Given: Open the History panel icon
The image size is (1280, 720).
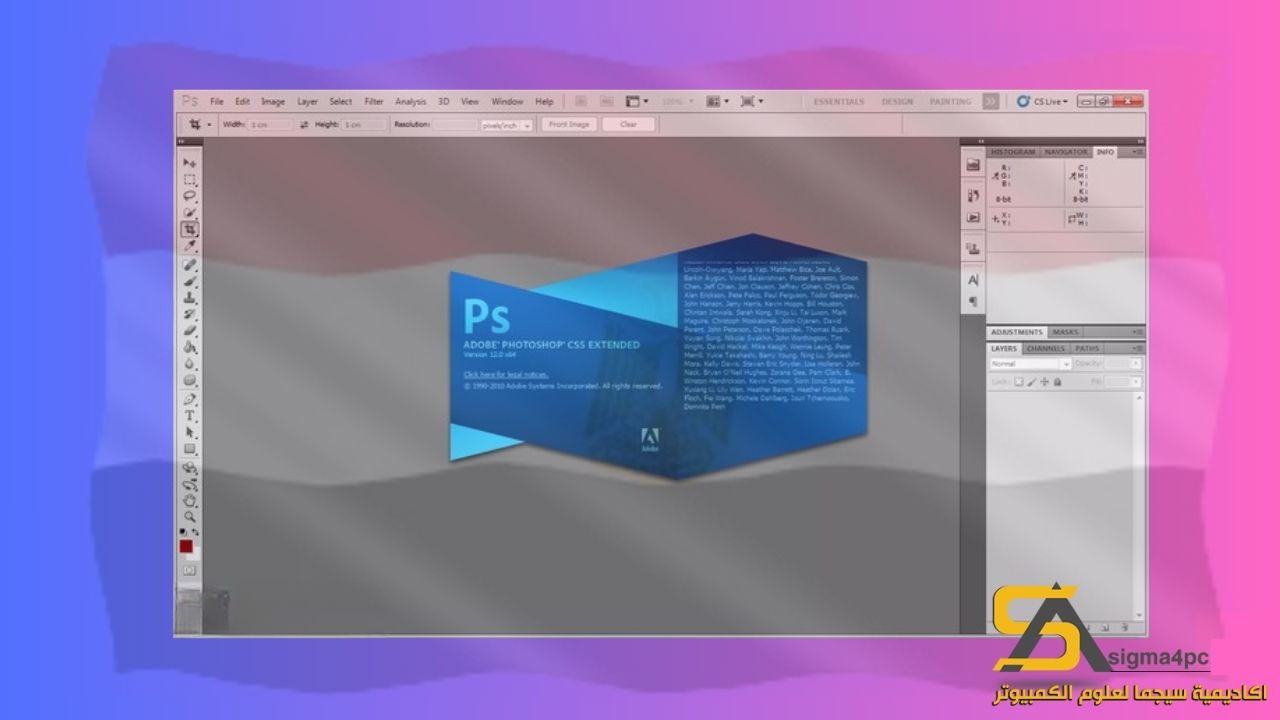Looking at the screenshot, I should [x=973, y=195].
